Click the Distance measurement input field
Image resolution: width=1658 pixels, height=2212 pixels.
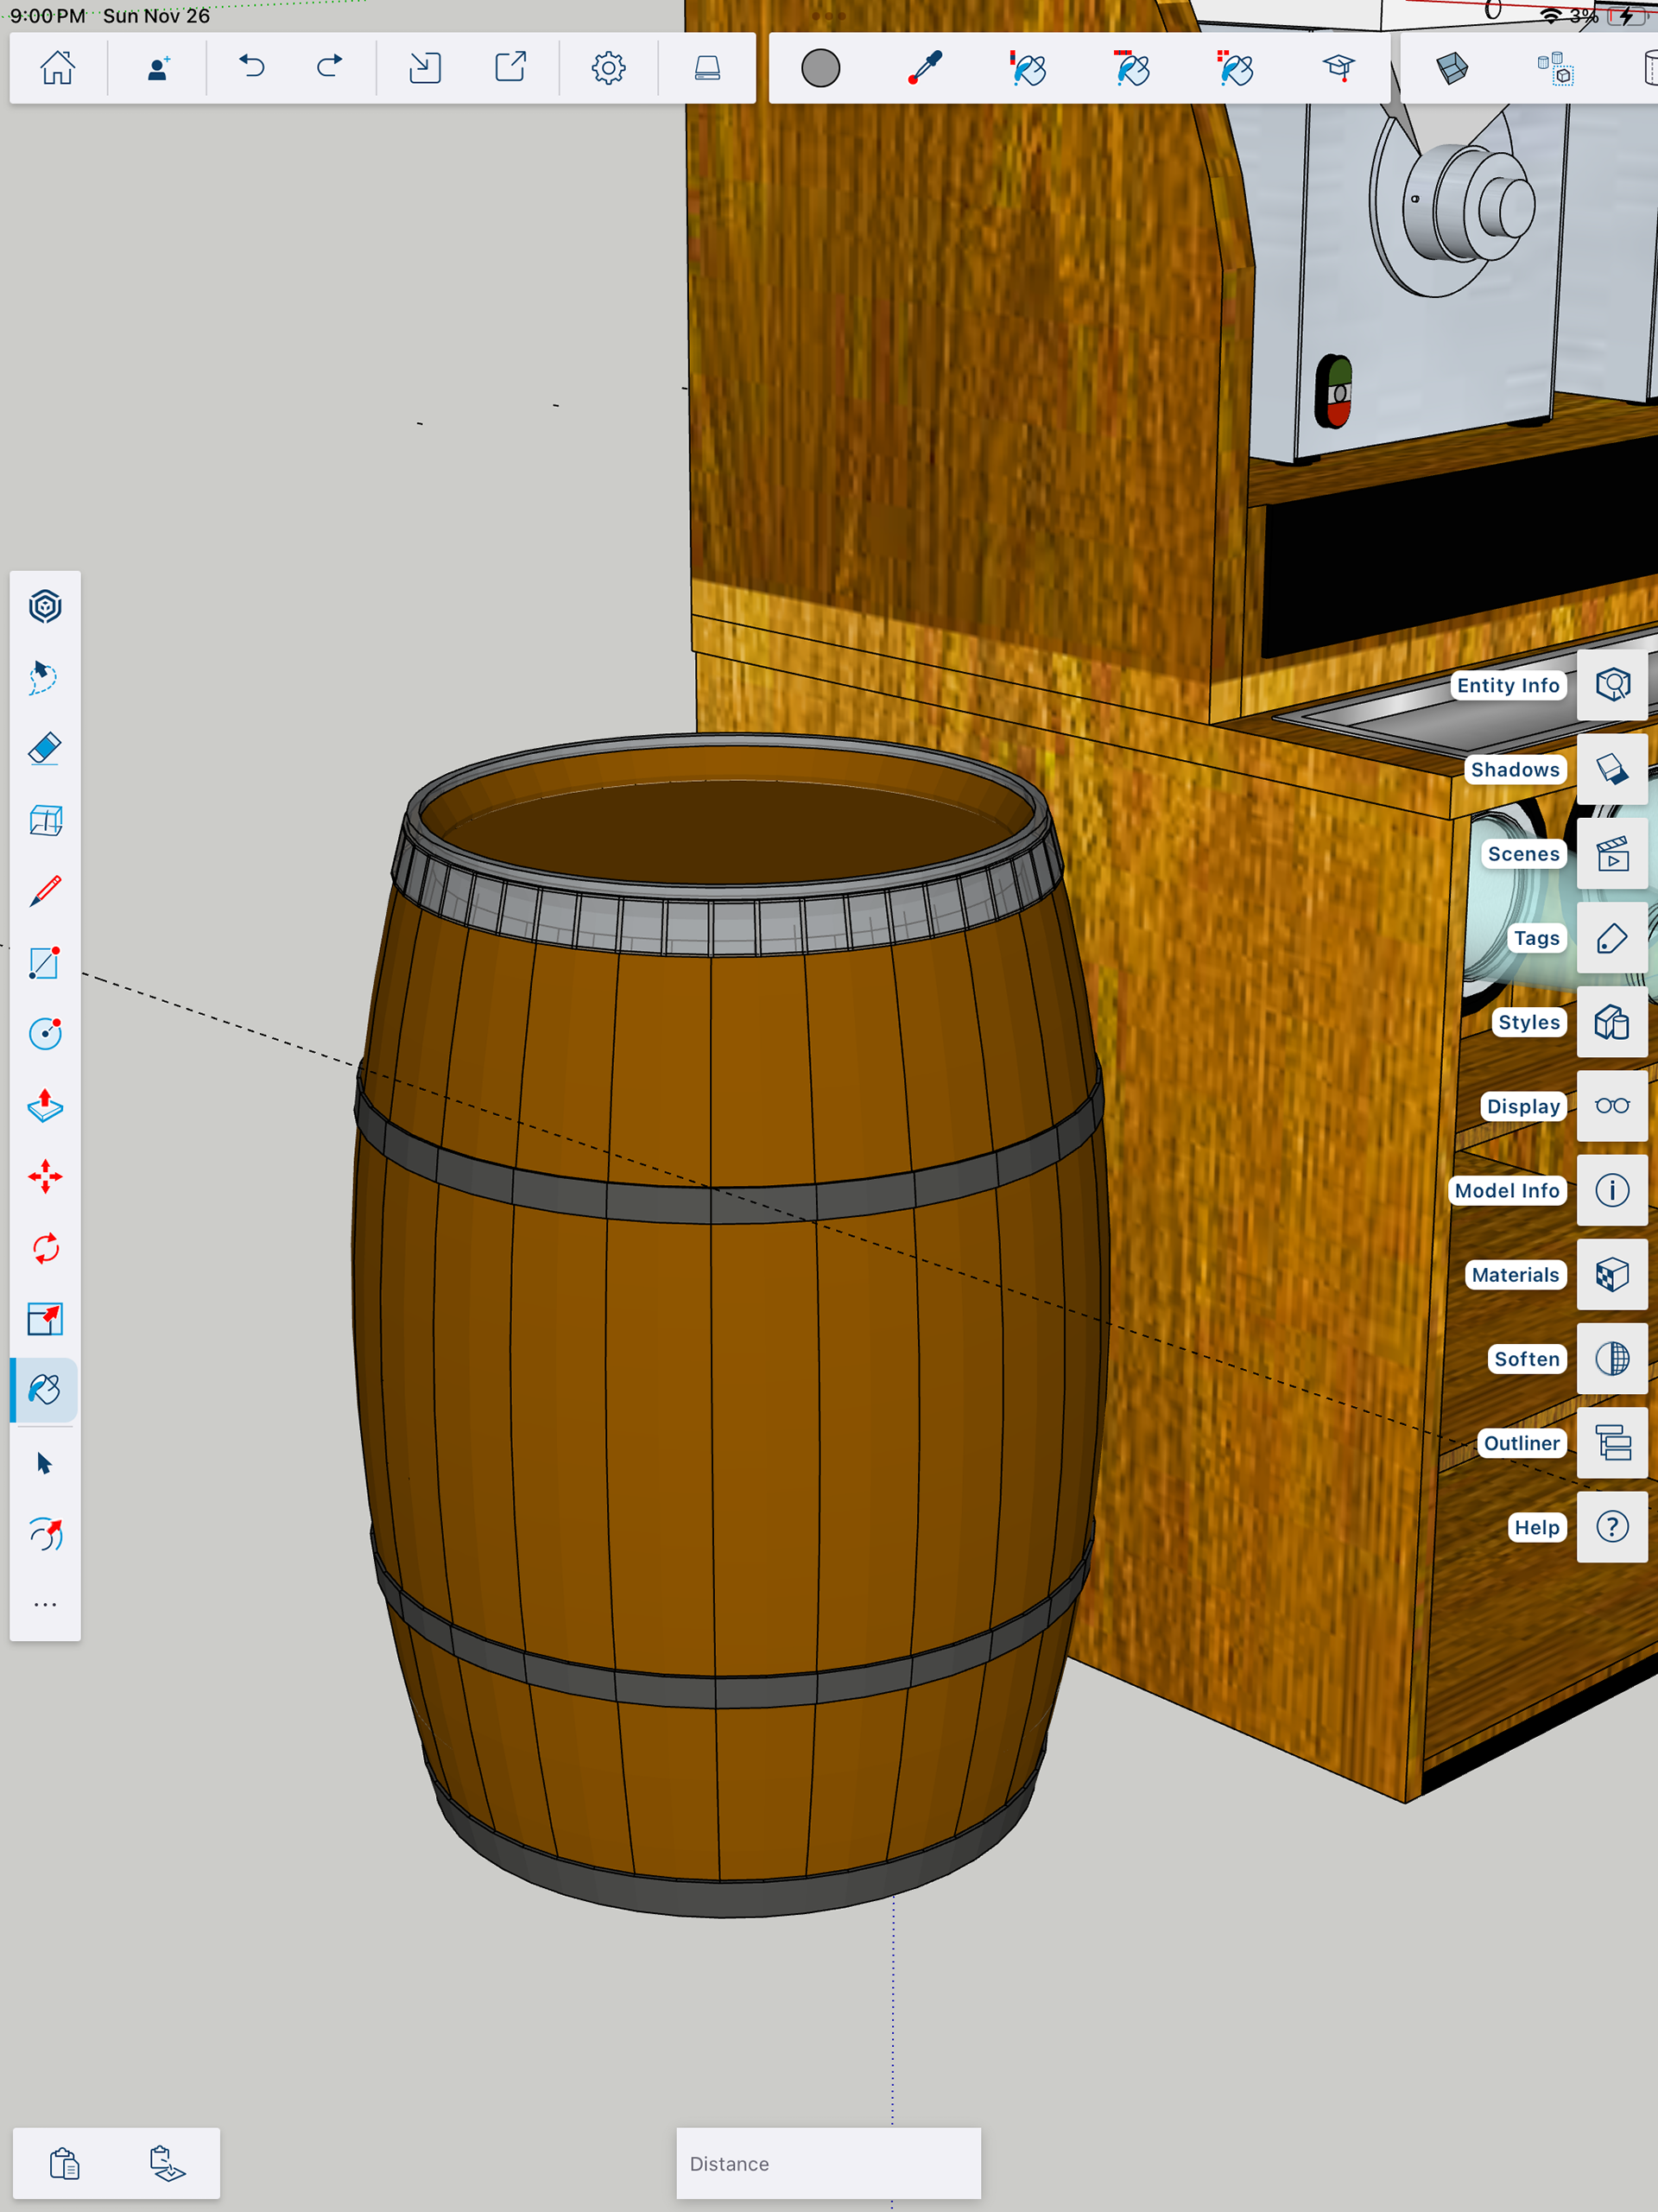828,2163
